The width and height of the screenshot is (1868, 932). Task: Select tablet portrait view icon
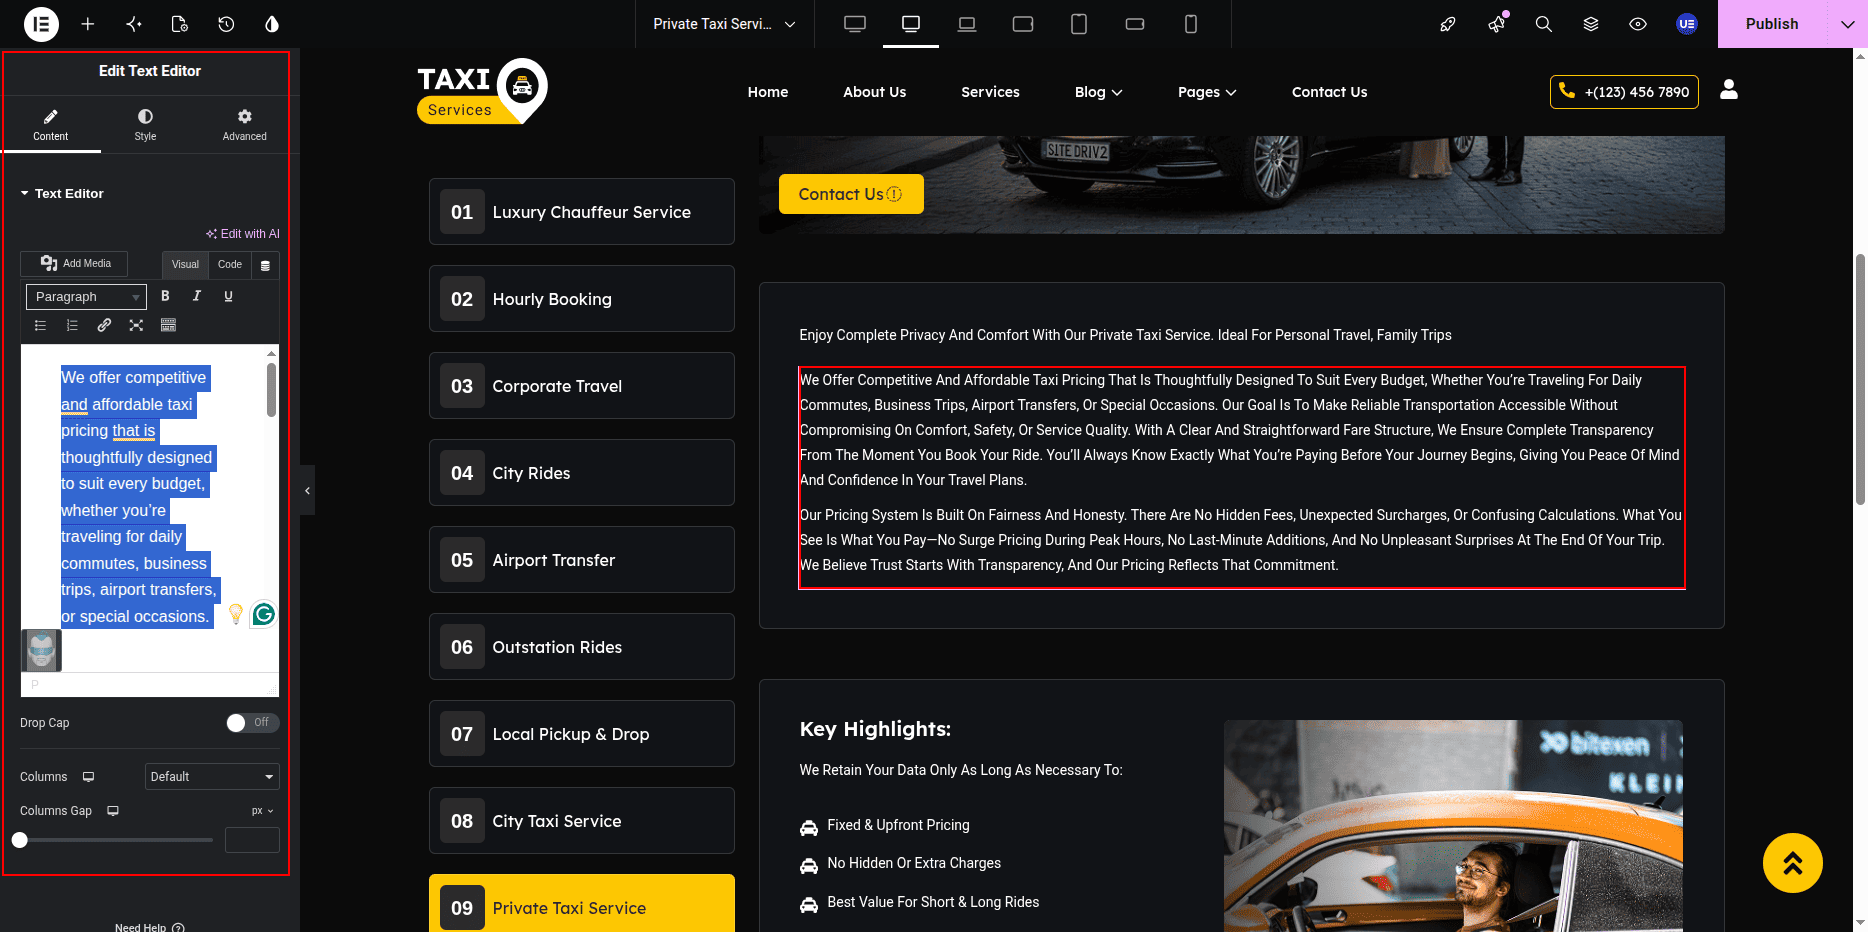(1079, 24)
